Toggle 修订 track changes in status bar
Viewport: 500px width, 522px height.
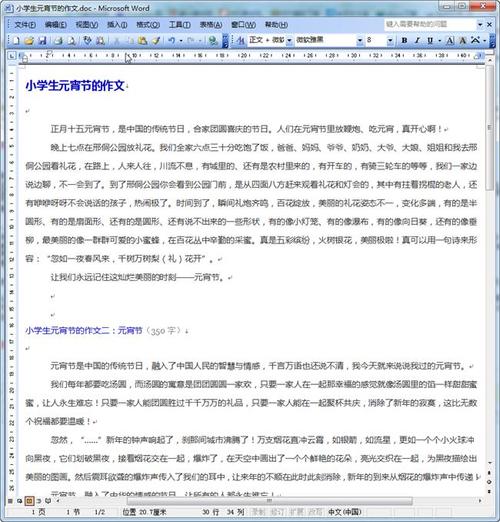(276, 512)
